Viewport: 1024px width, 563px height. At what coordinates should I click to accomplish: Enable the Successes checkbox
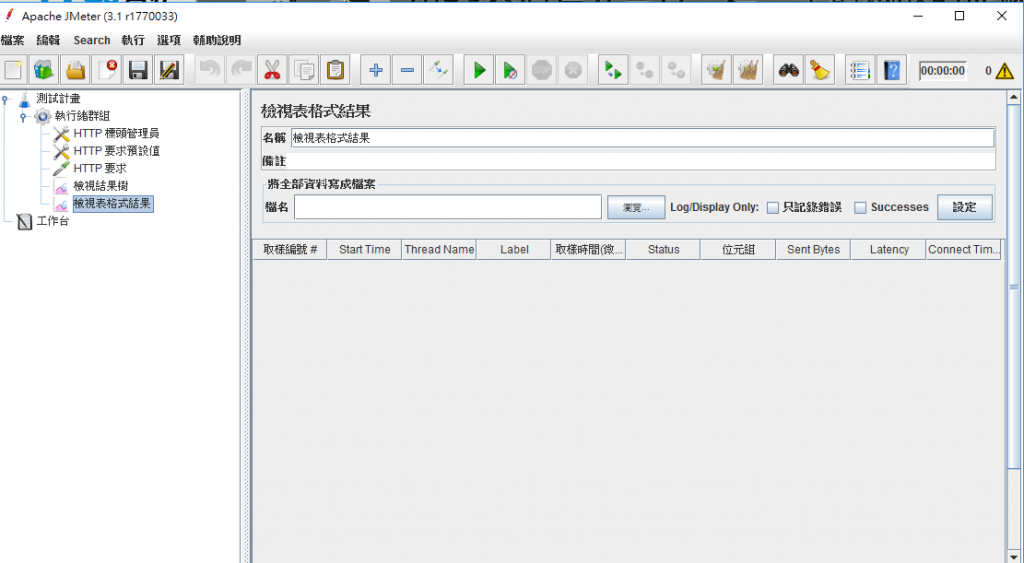[860, 208]
